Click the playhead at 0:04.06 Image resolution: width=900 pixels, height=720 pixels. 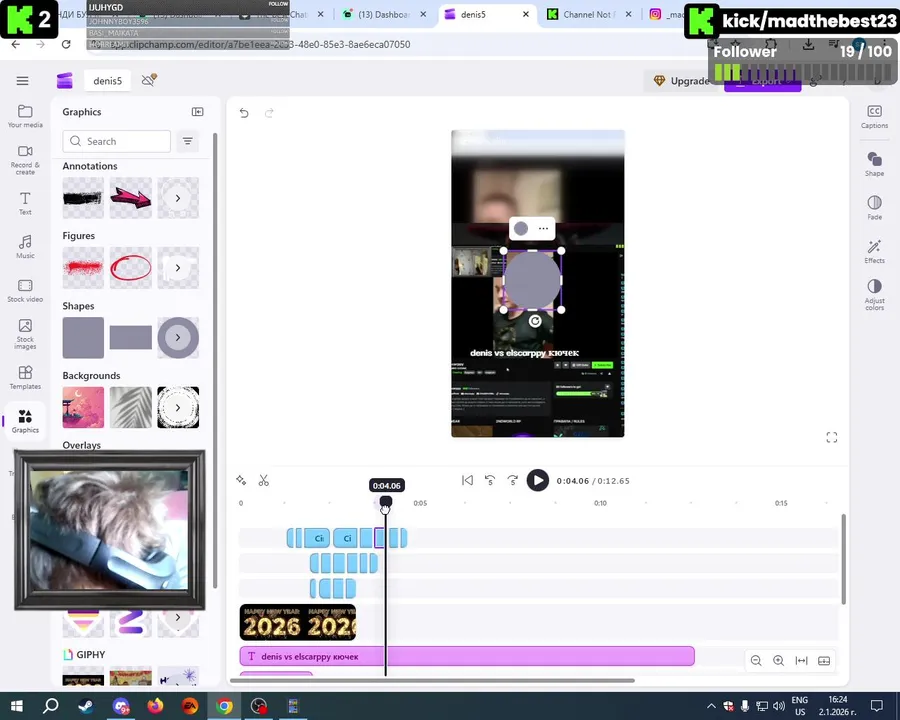pos(386,501)
